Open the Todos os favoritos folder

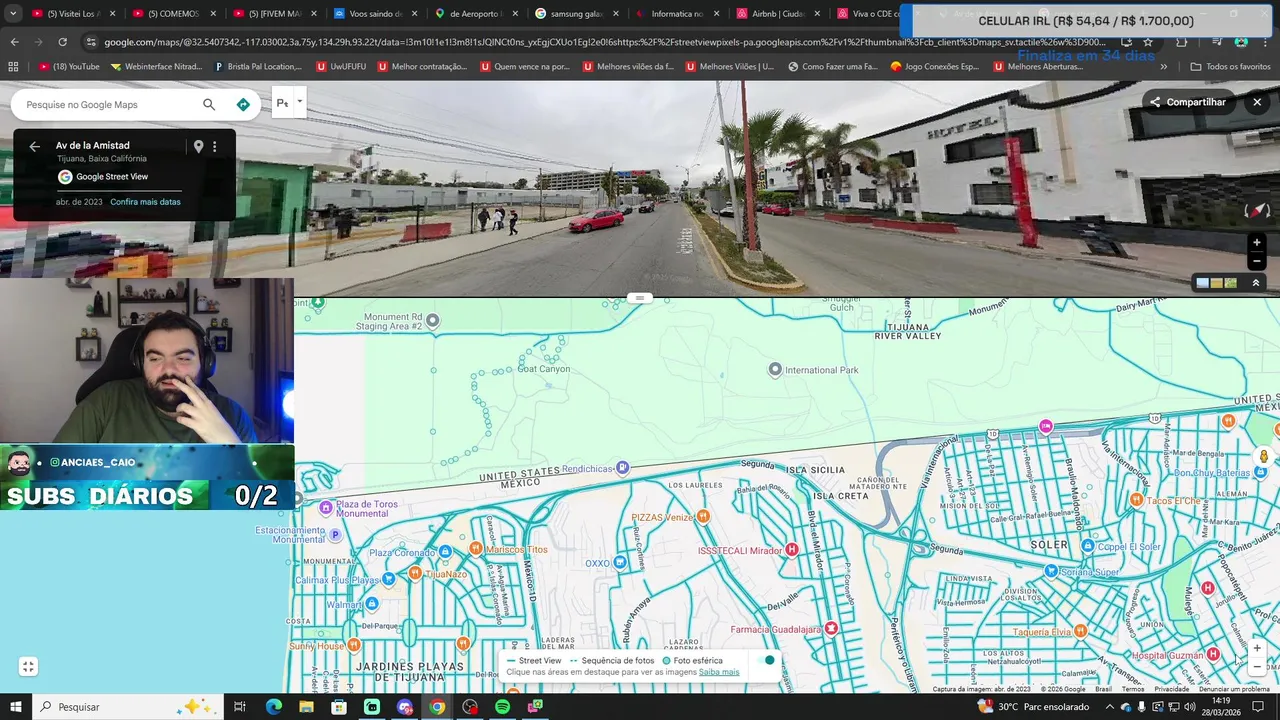click(x=1230, y=66)
